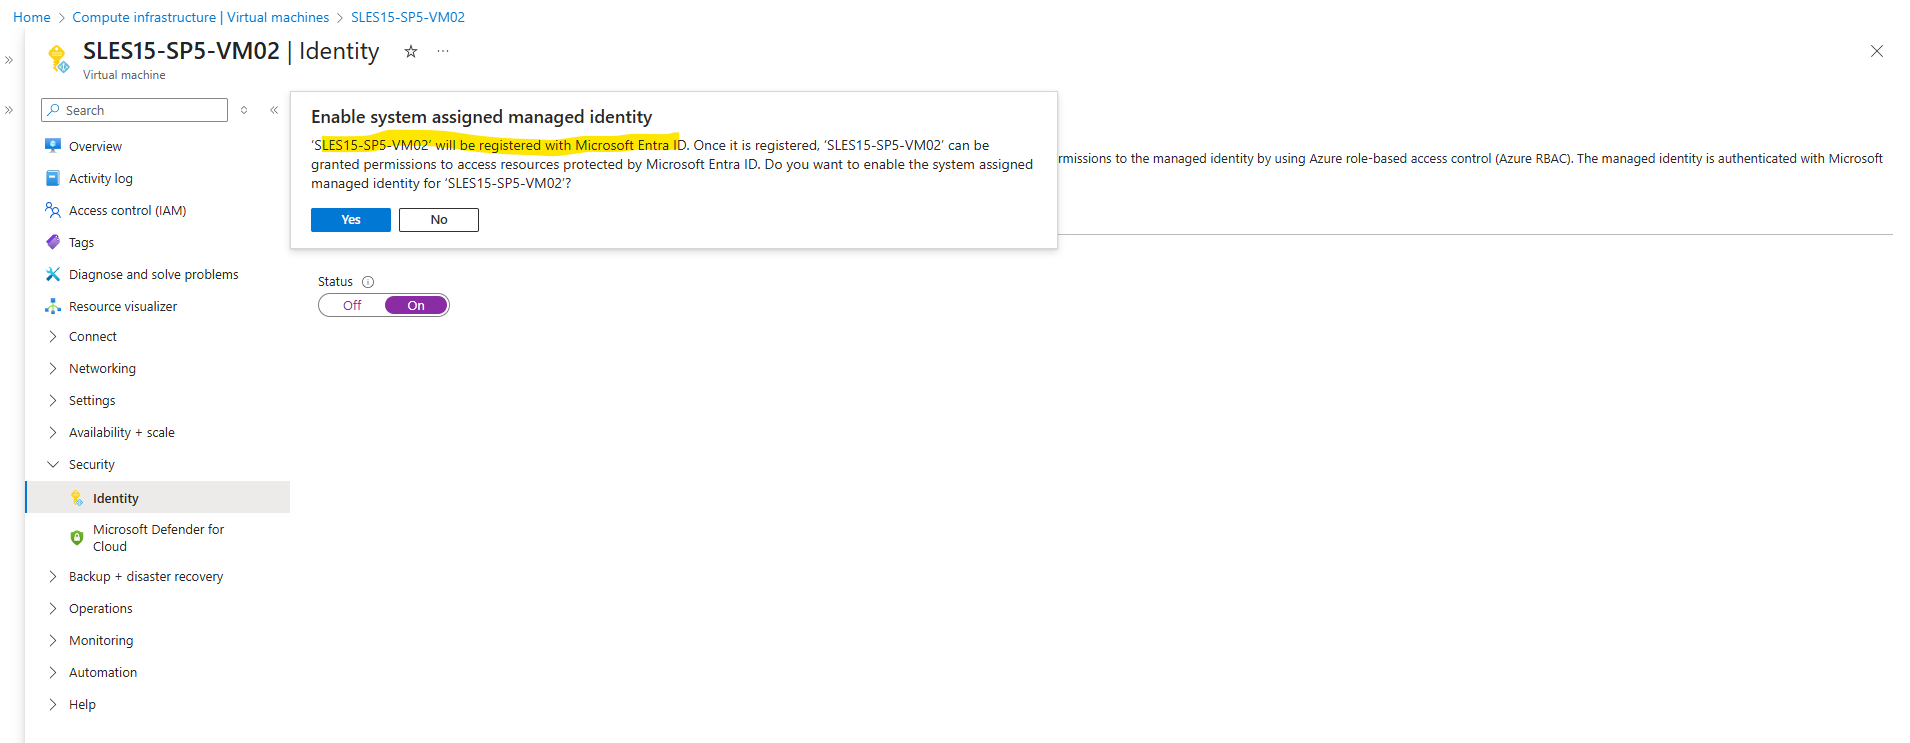The image size is (1910, 743).
Task: Click the second left-edge expand chevron
Action: [x=9, y=110]
